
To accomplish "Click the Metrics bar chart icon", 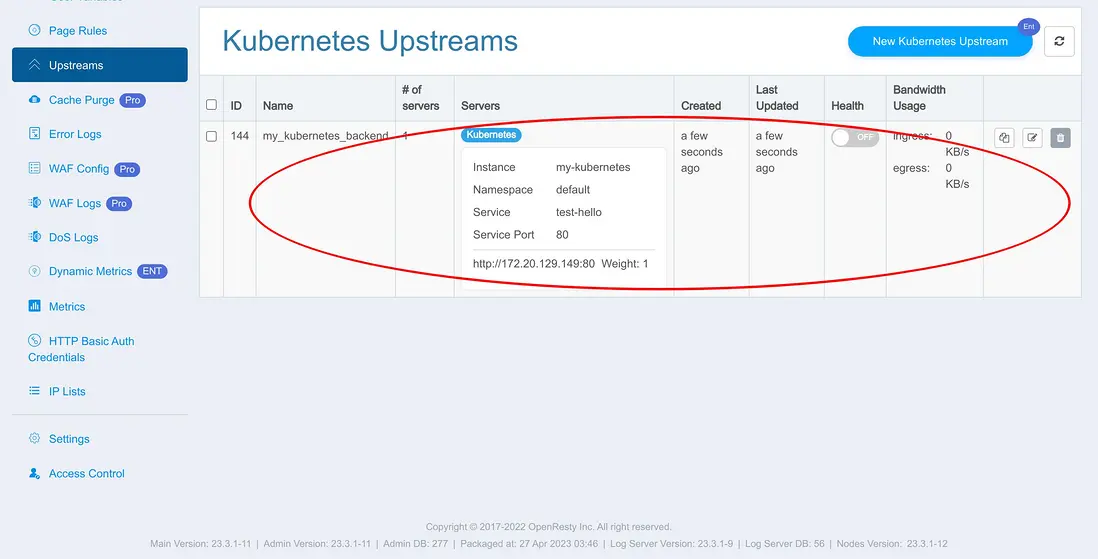I will click(34, 306).
